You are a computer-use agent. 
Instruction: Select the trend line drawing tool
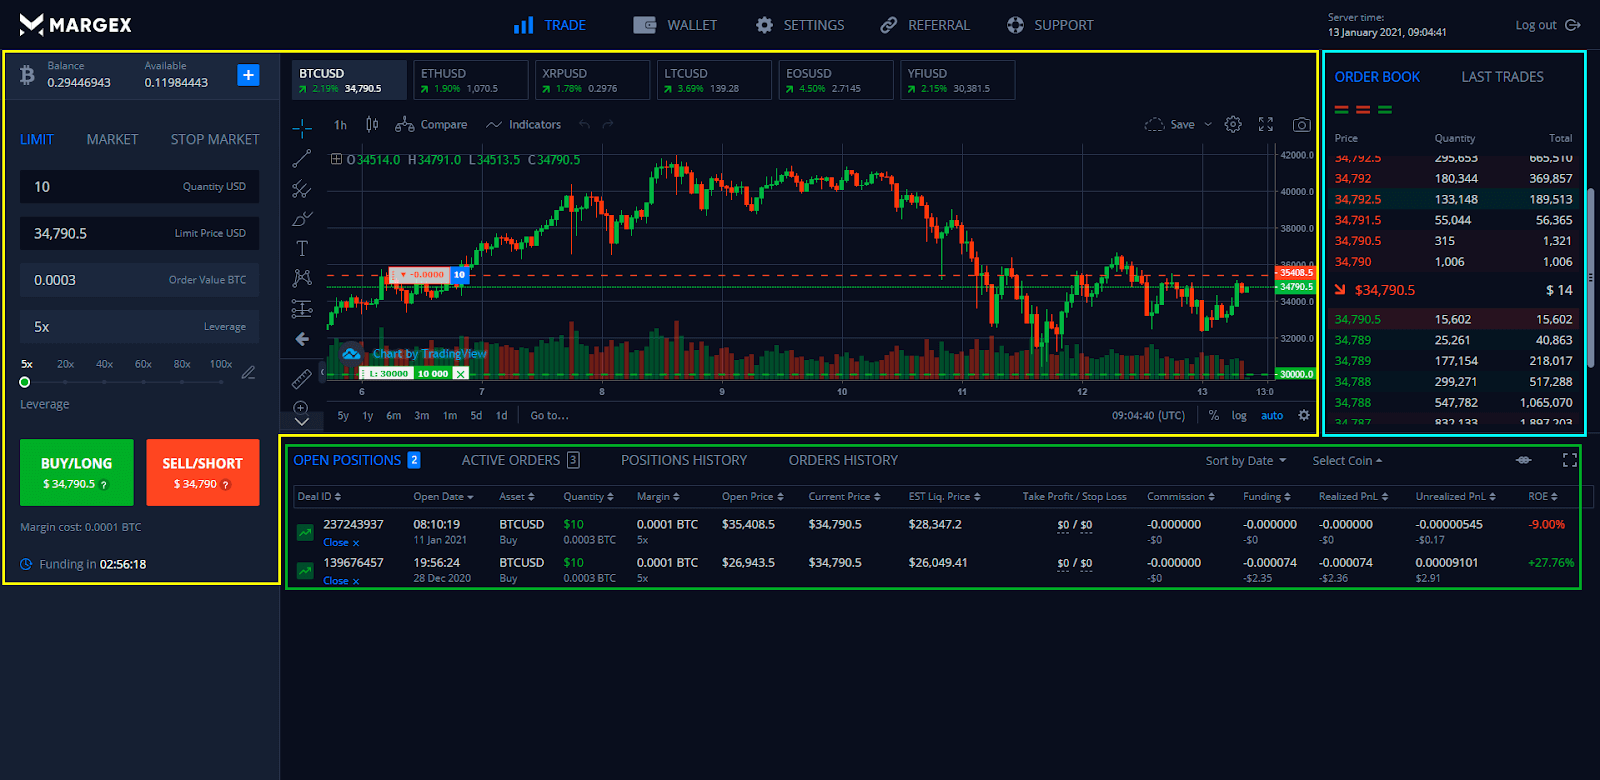point(301,159)
